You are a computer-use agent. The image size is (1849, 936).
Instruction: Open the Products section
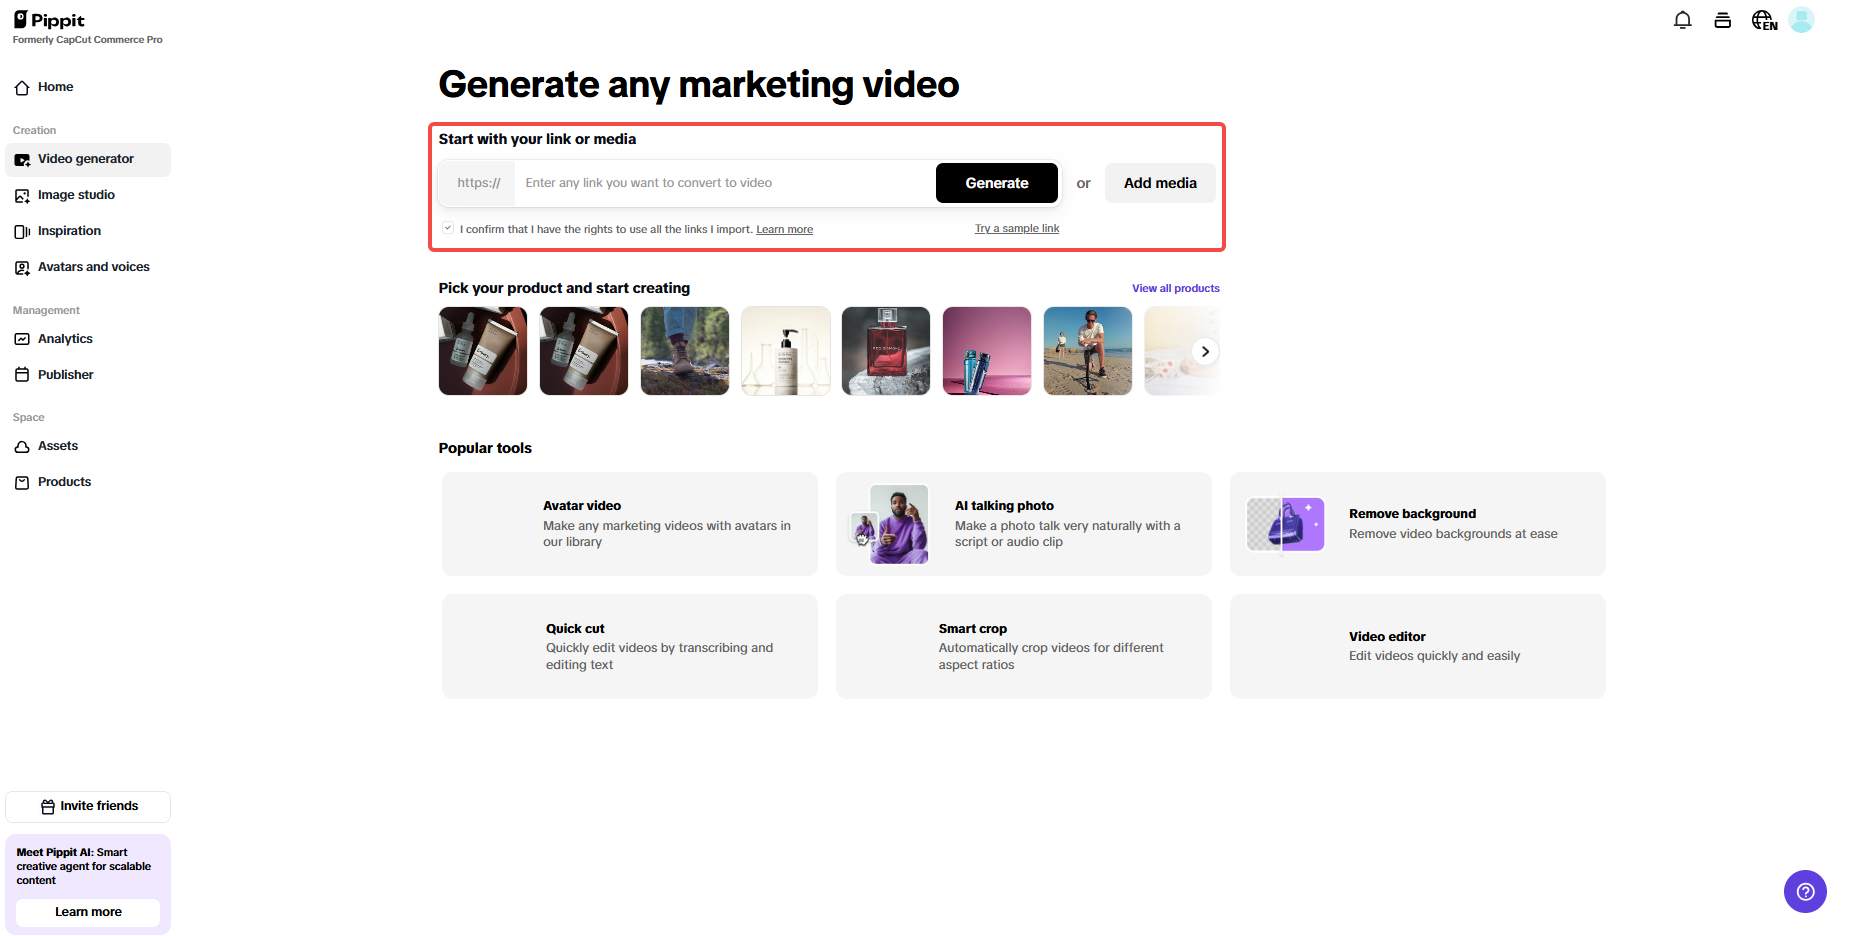(x=63, y=482)
